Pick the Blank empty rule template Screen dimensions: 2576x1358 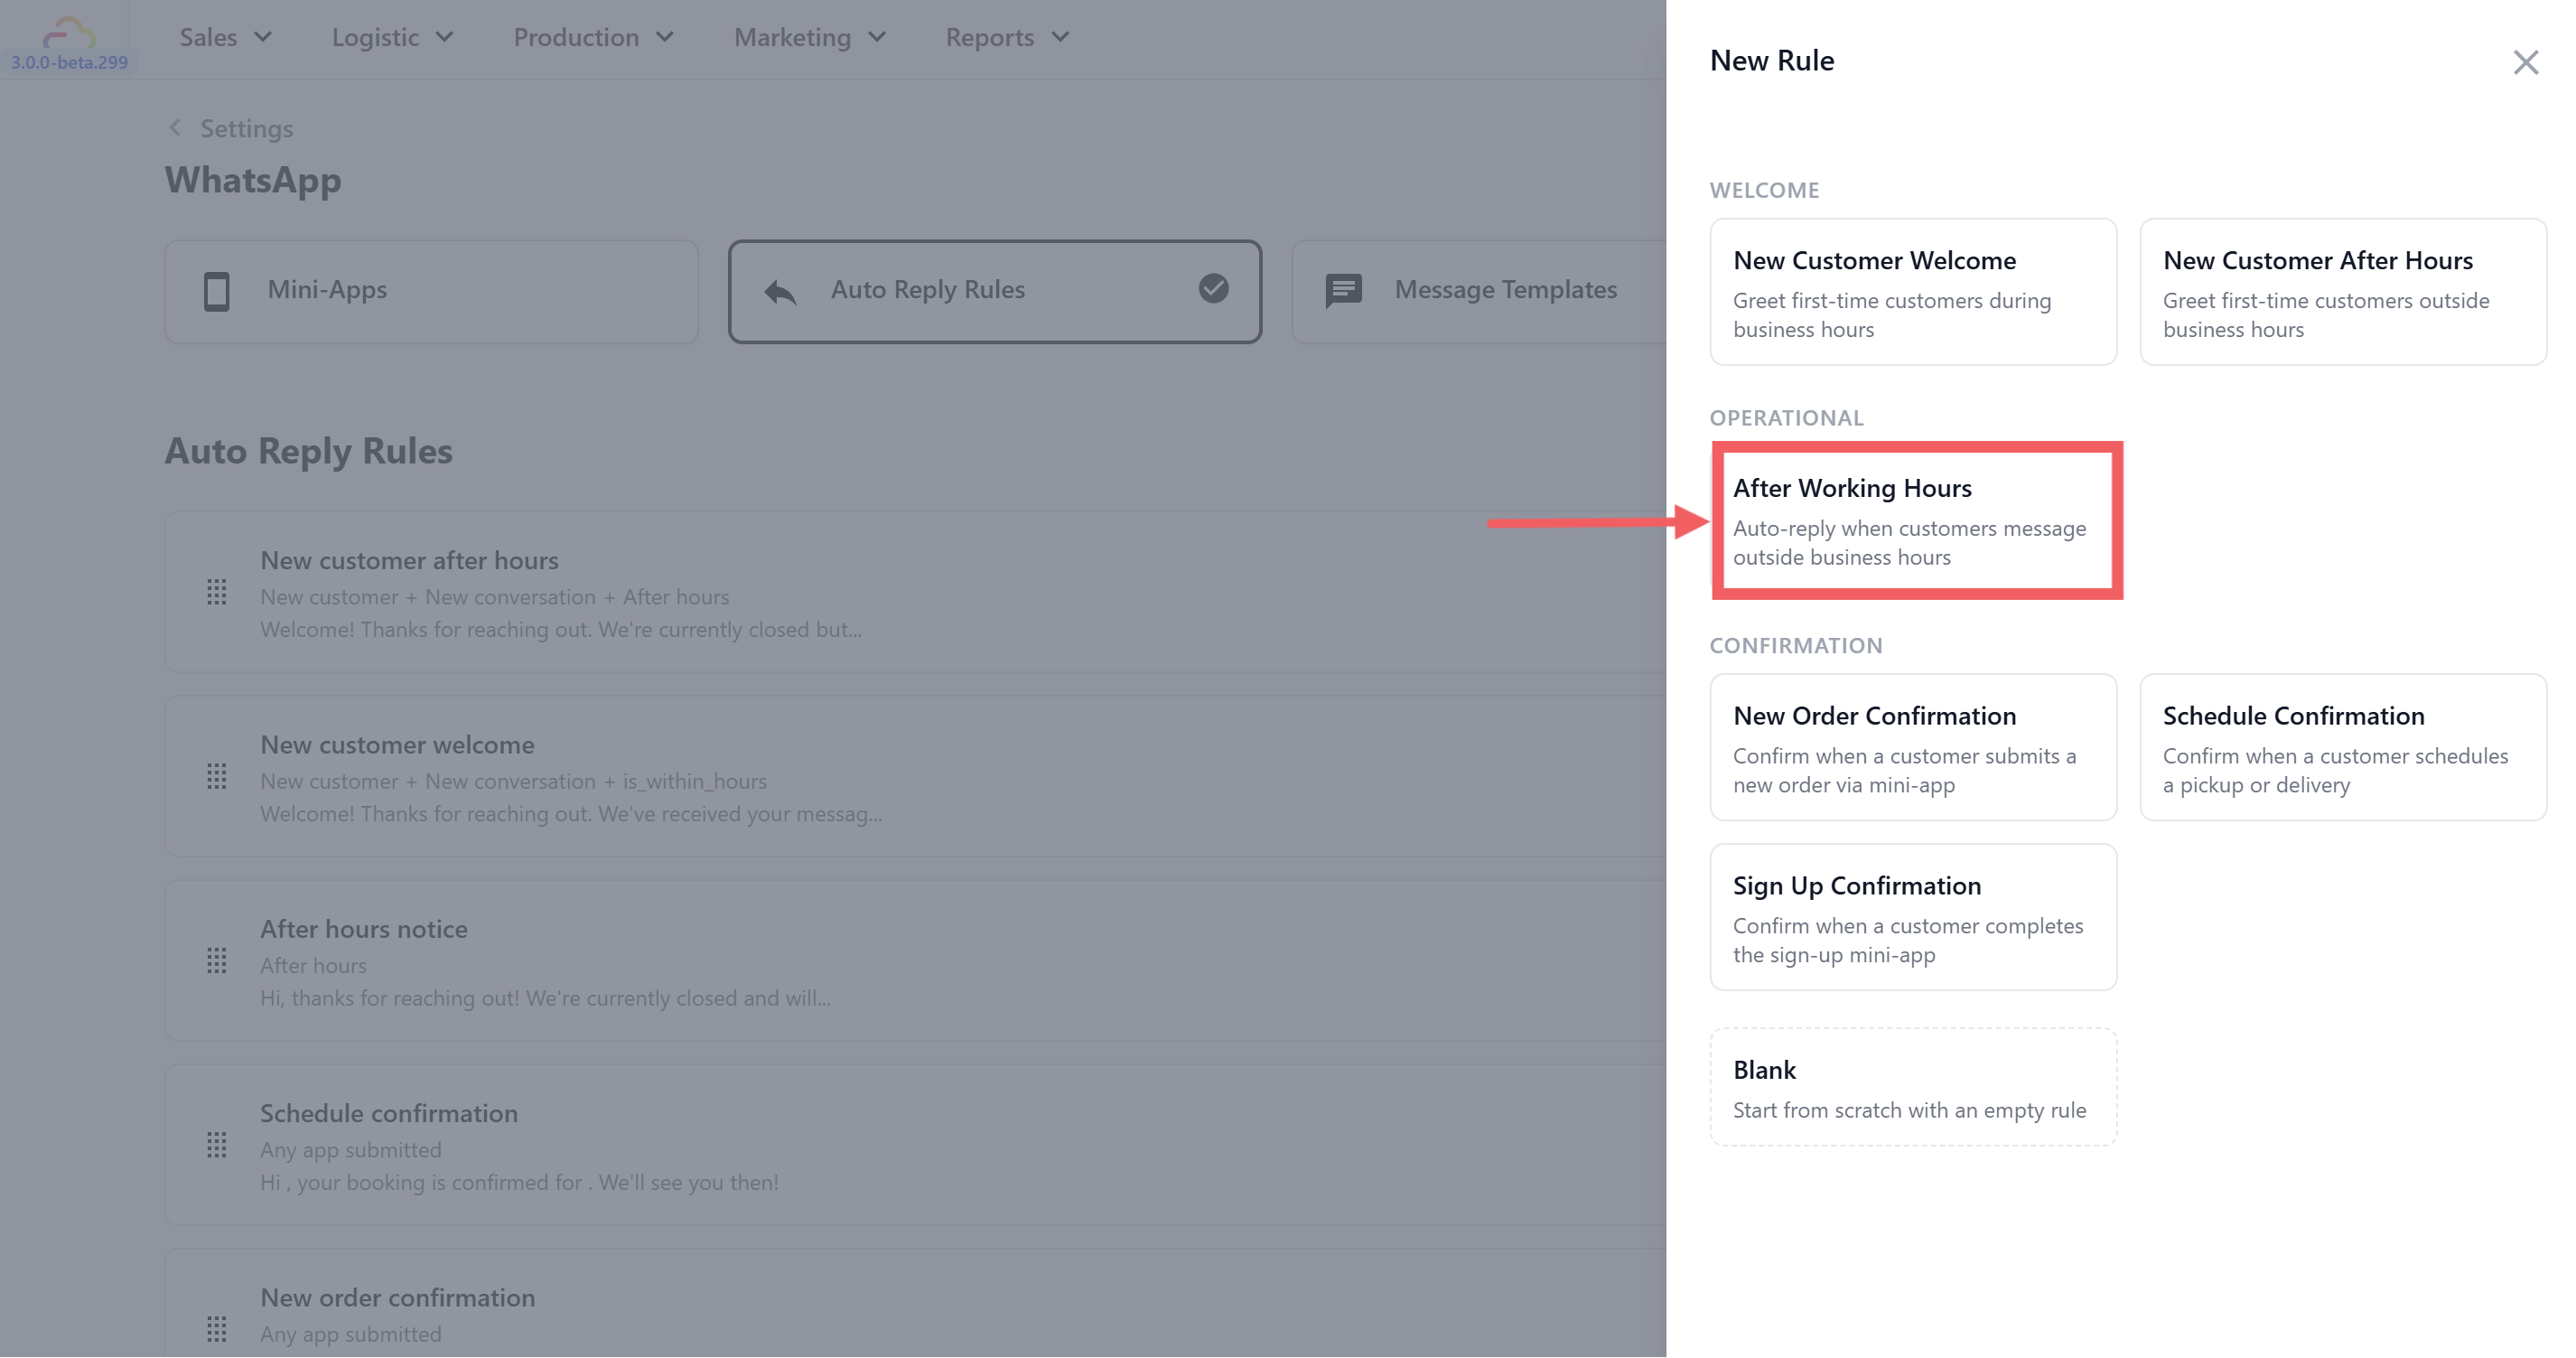click(1912, 1088)
